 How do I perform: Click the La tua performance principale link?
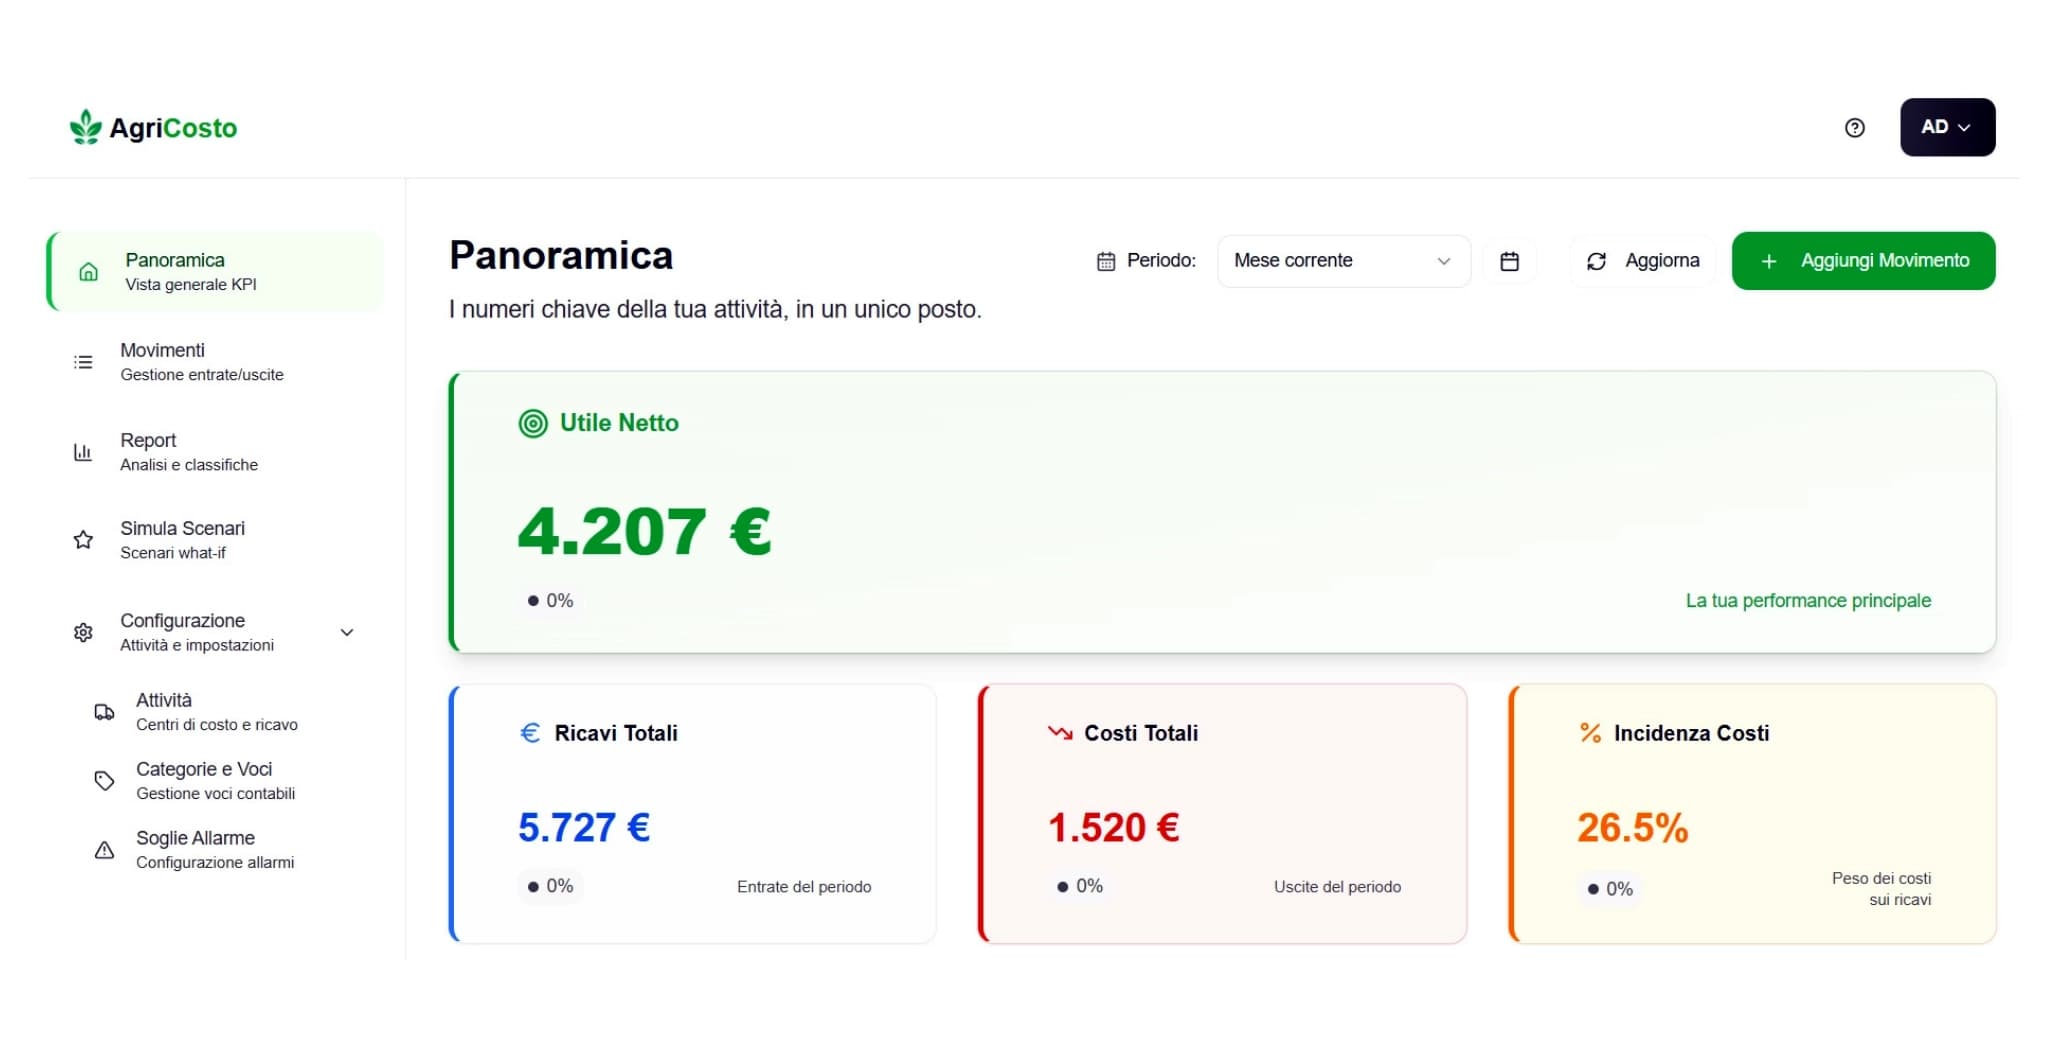click(x=1807, y=600)
